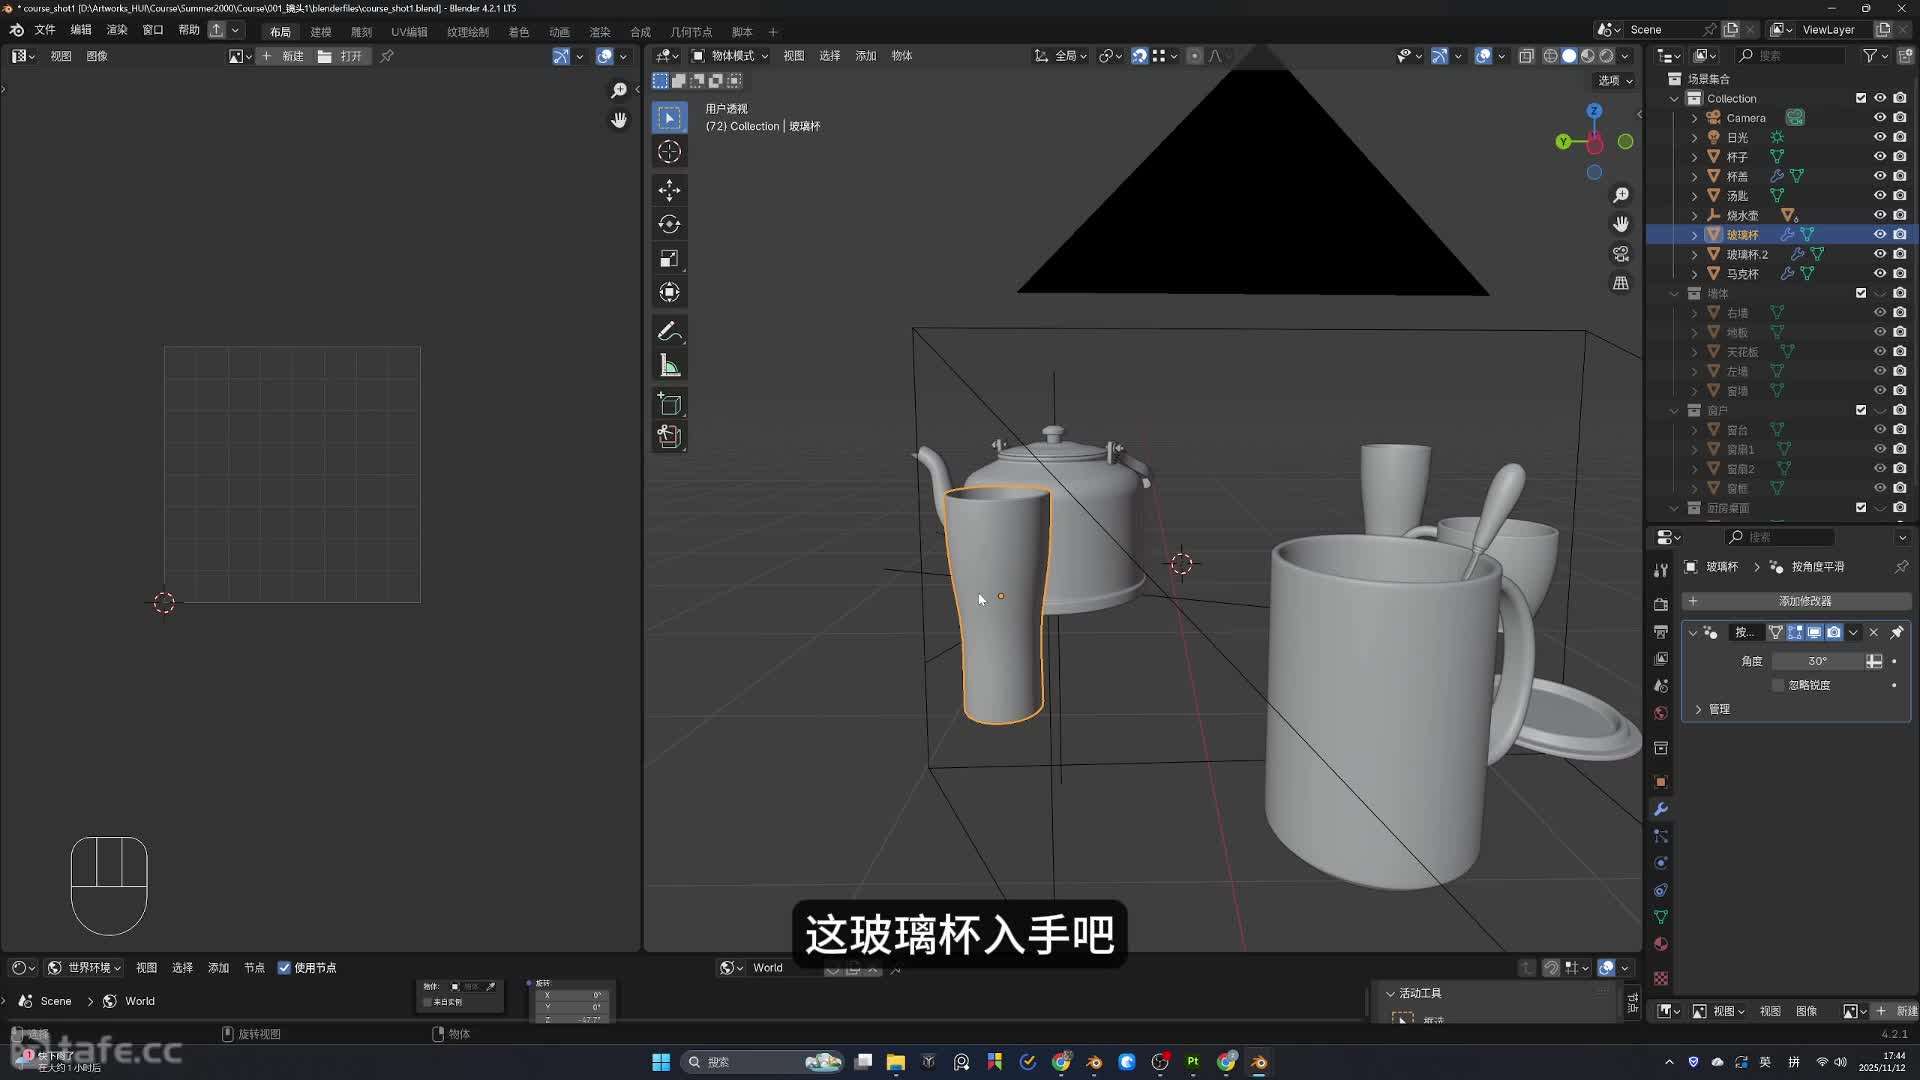Screen dimensions: 1920x1080
Task: Pick the Add Cube tool
Action: (x=669, y=404)
